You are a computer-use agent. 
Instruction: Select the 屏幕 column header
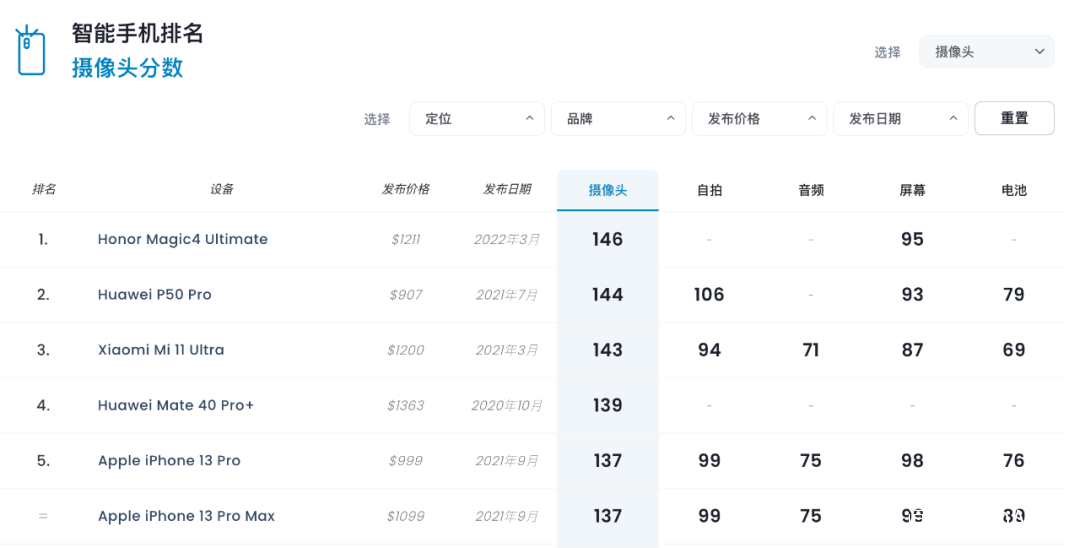[x=912, y=190]
